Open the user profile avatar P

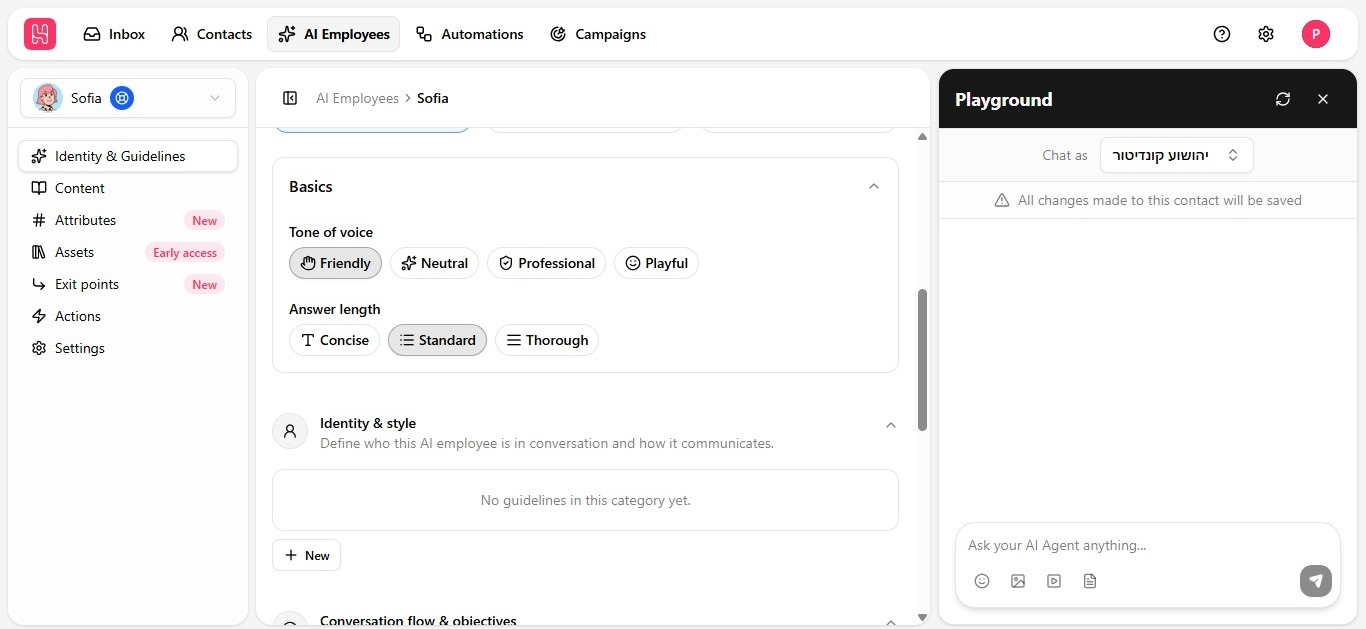click(x=1316, y=34)
